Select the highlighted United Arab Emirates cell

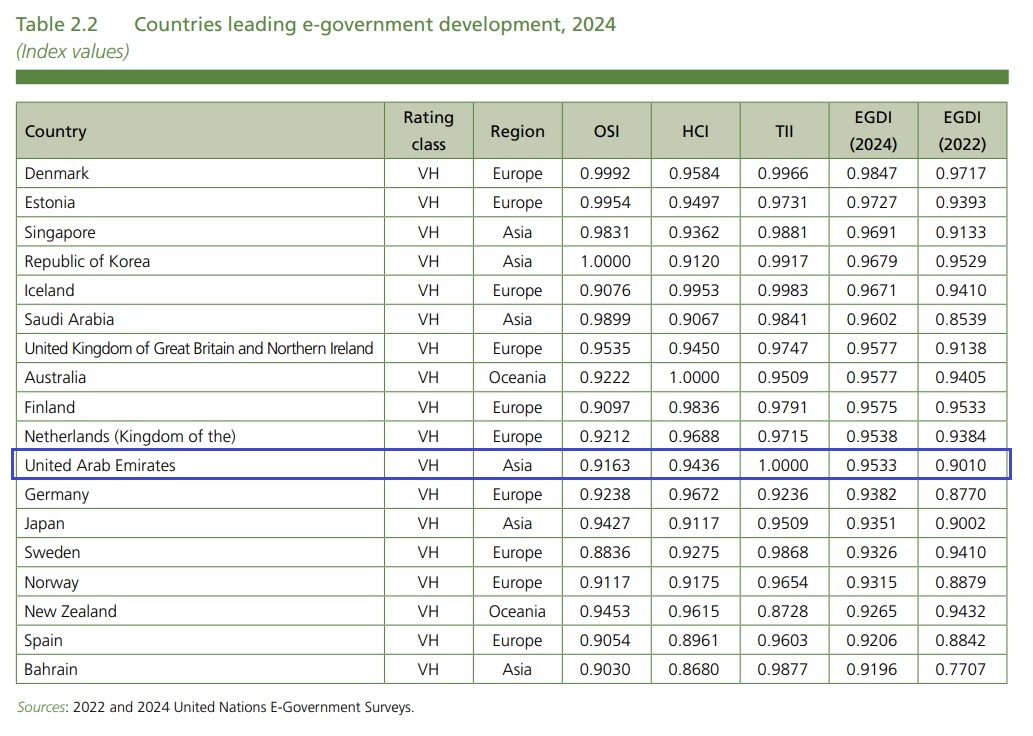100,465
